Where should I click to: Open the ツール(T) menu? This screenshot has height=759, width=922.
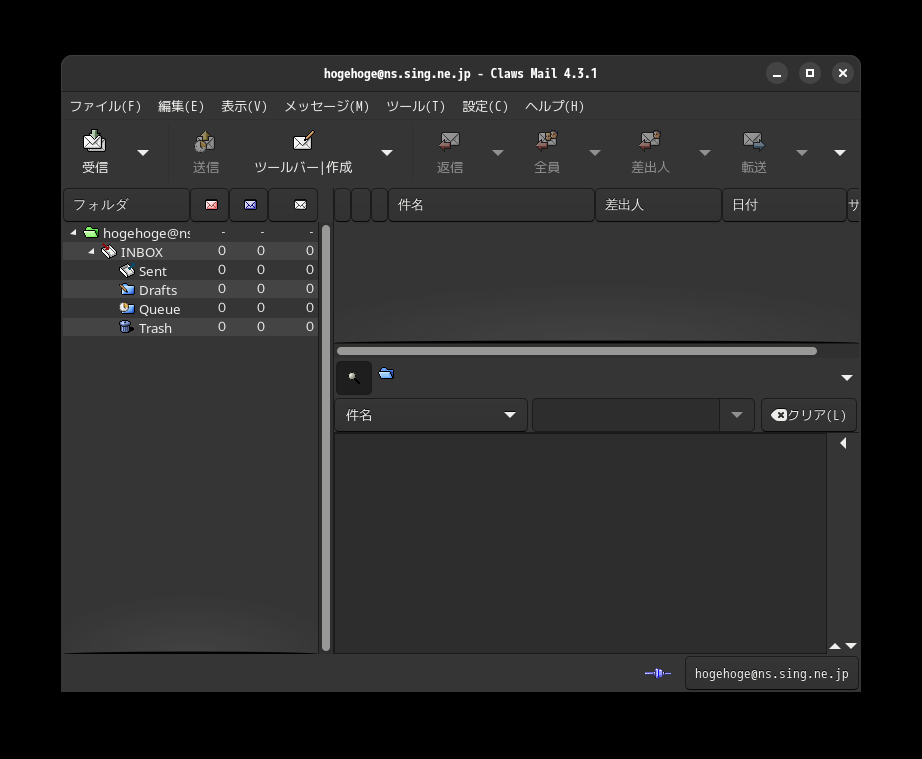tap(415, 106)
